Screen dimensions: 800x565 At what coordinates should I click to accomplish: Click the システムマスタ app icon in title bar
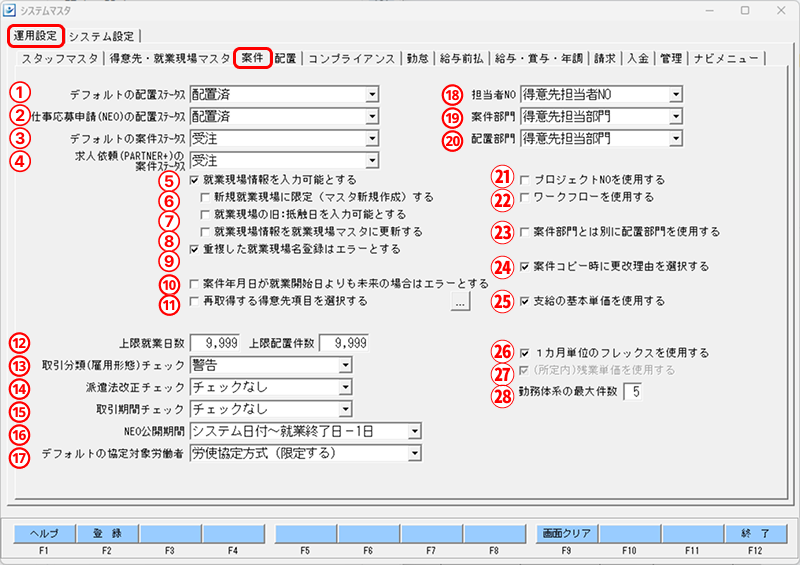coord(9,10)
